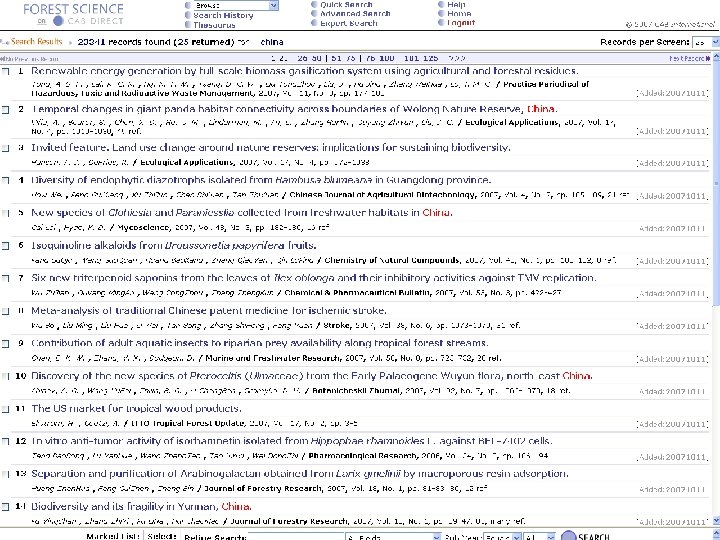Viewport: 720px width, 540px height.
Task: Click the bullet icon beside Home
Action: pos(441,14)
